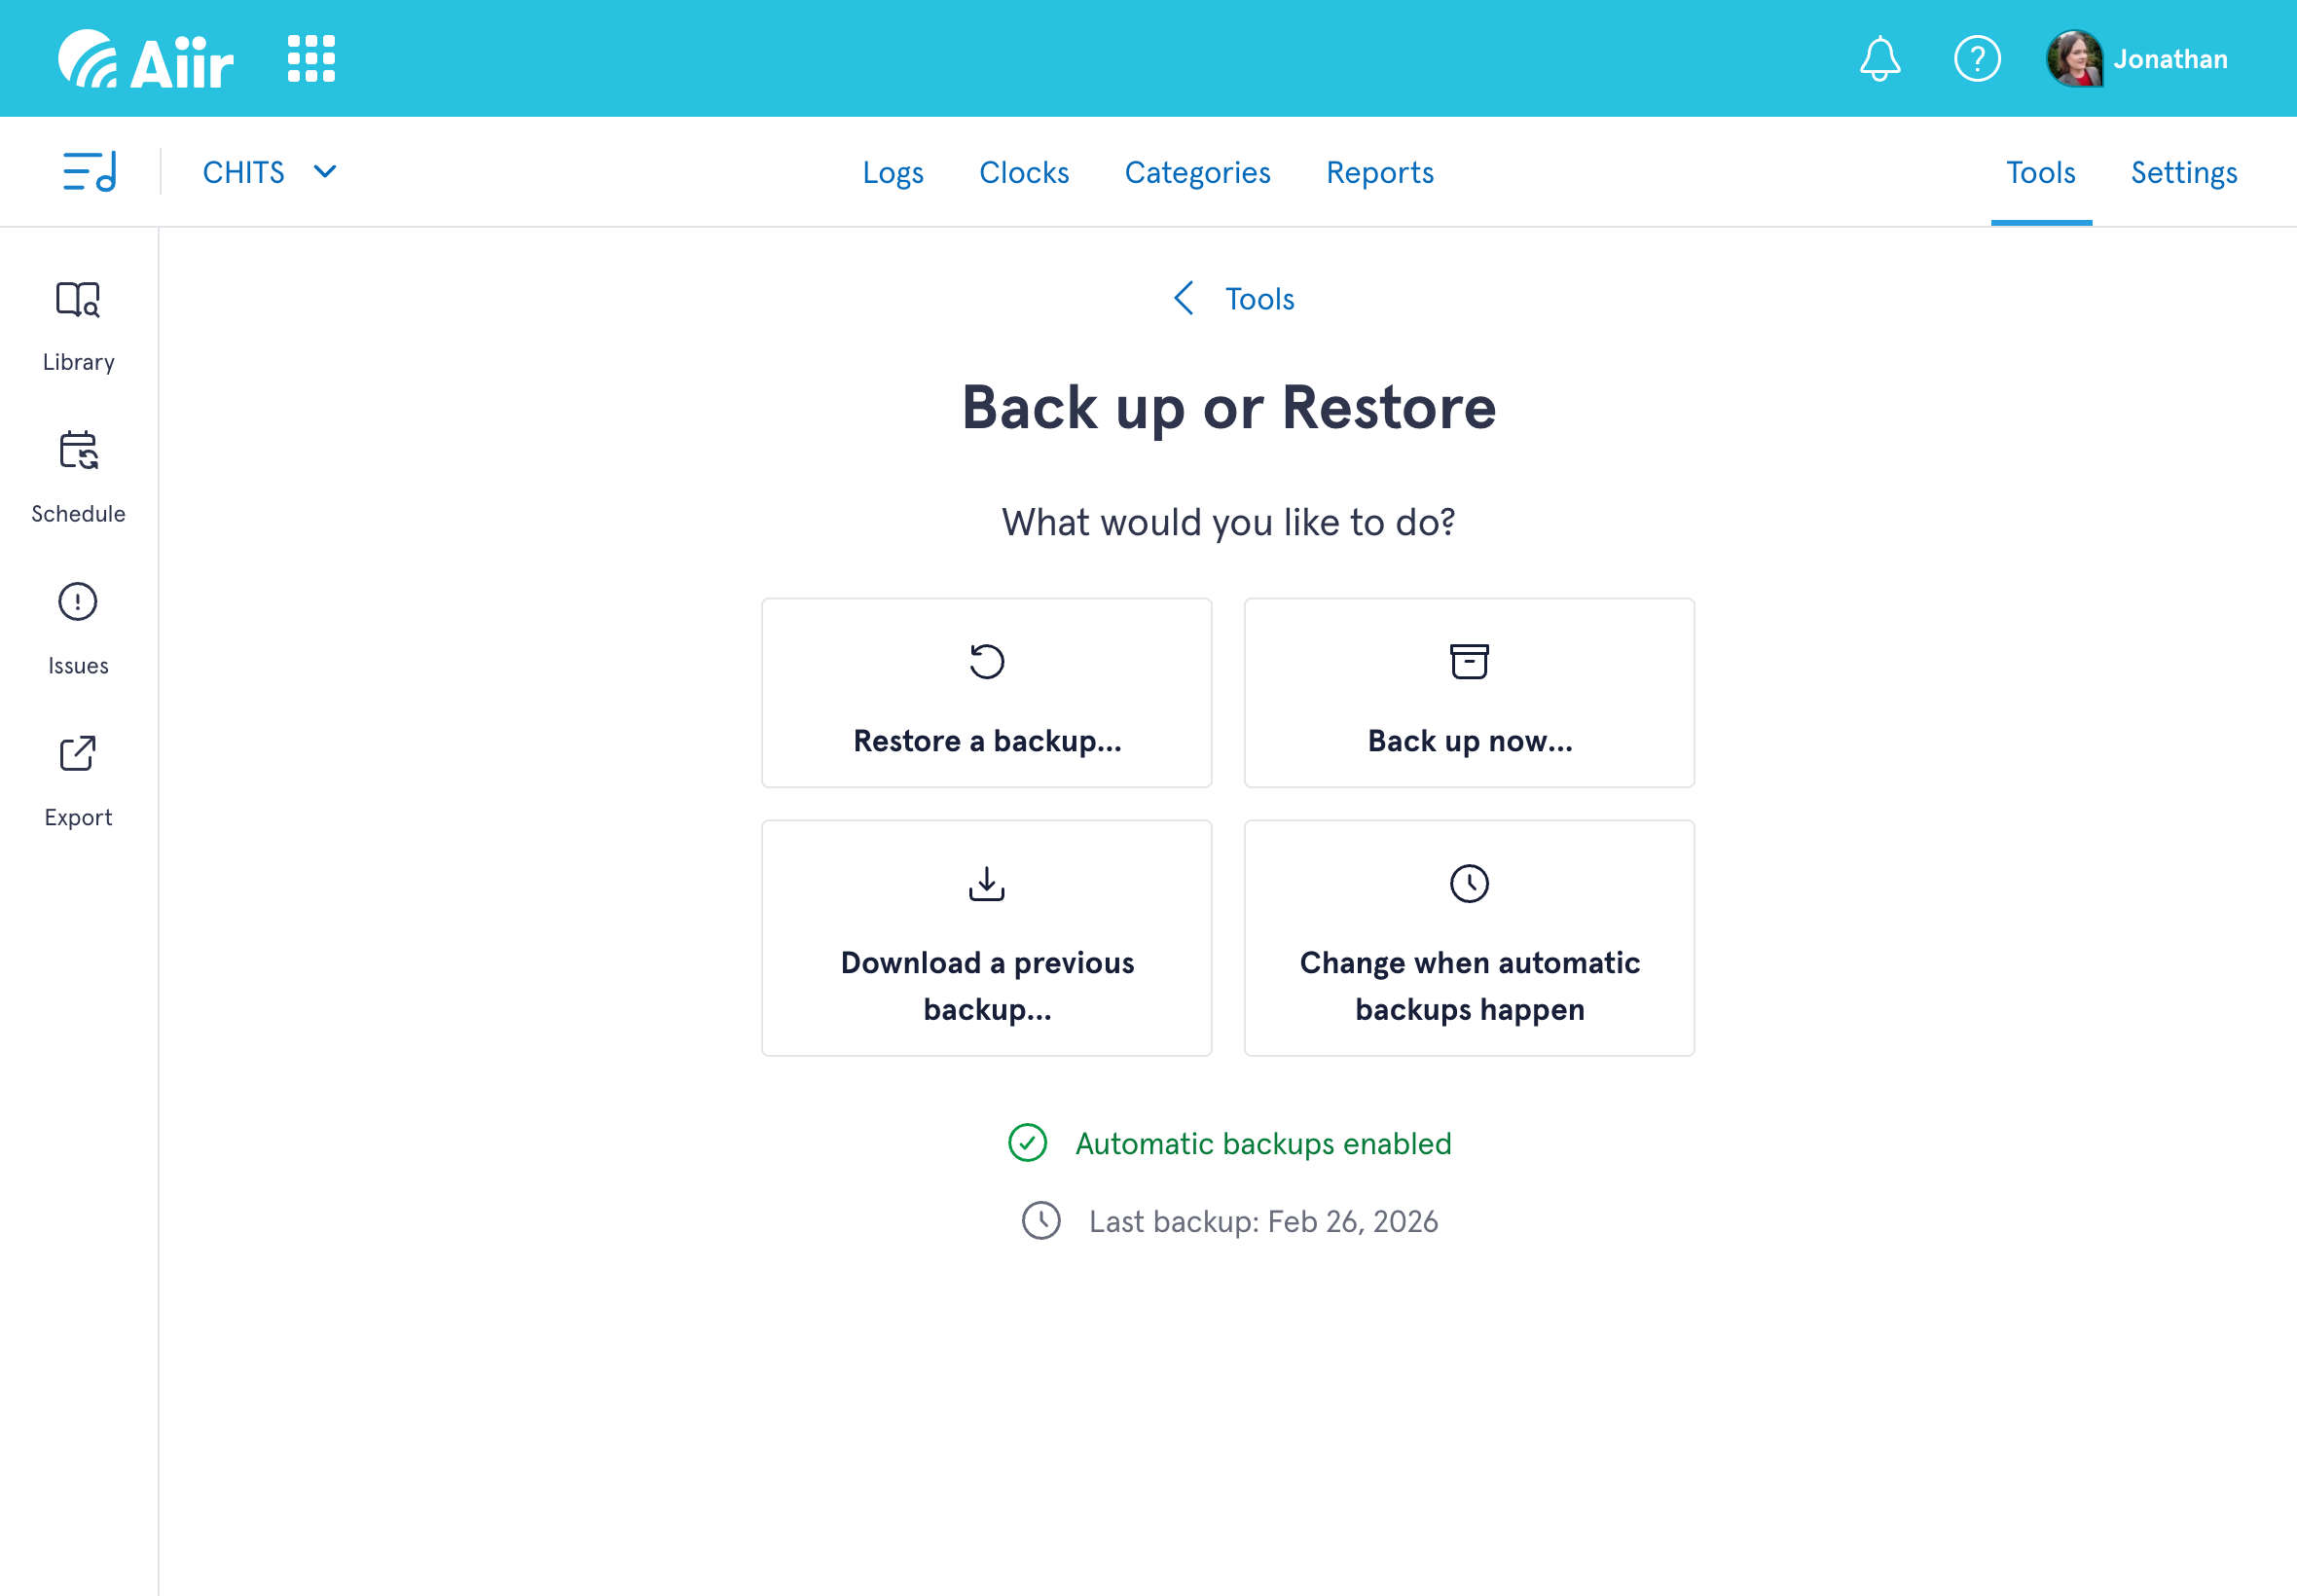Open the apps grid launcher icon

pos(311,59)
